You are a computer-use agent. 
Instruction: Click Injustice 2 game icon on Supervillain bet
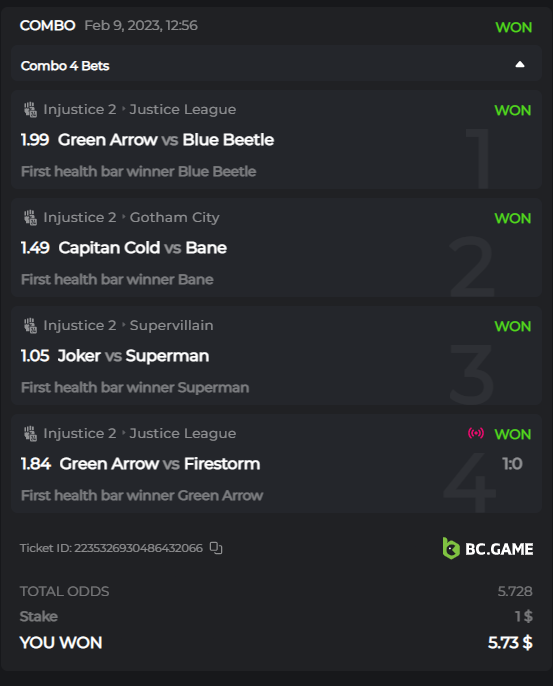click(30, 326)
